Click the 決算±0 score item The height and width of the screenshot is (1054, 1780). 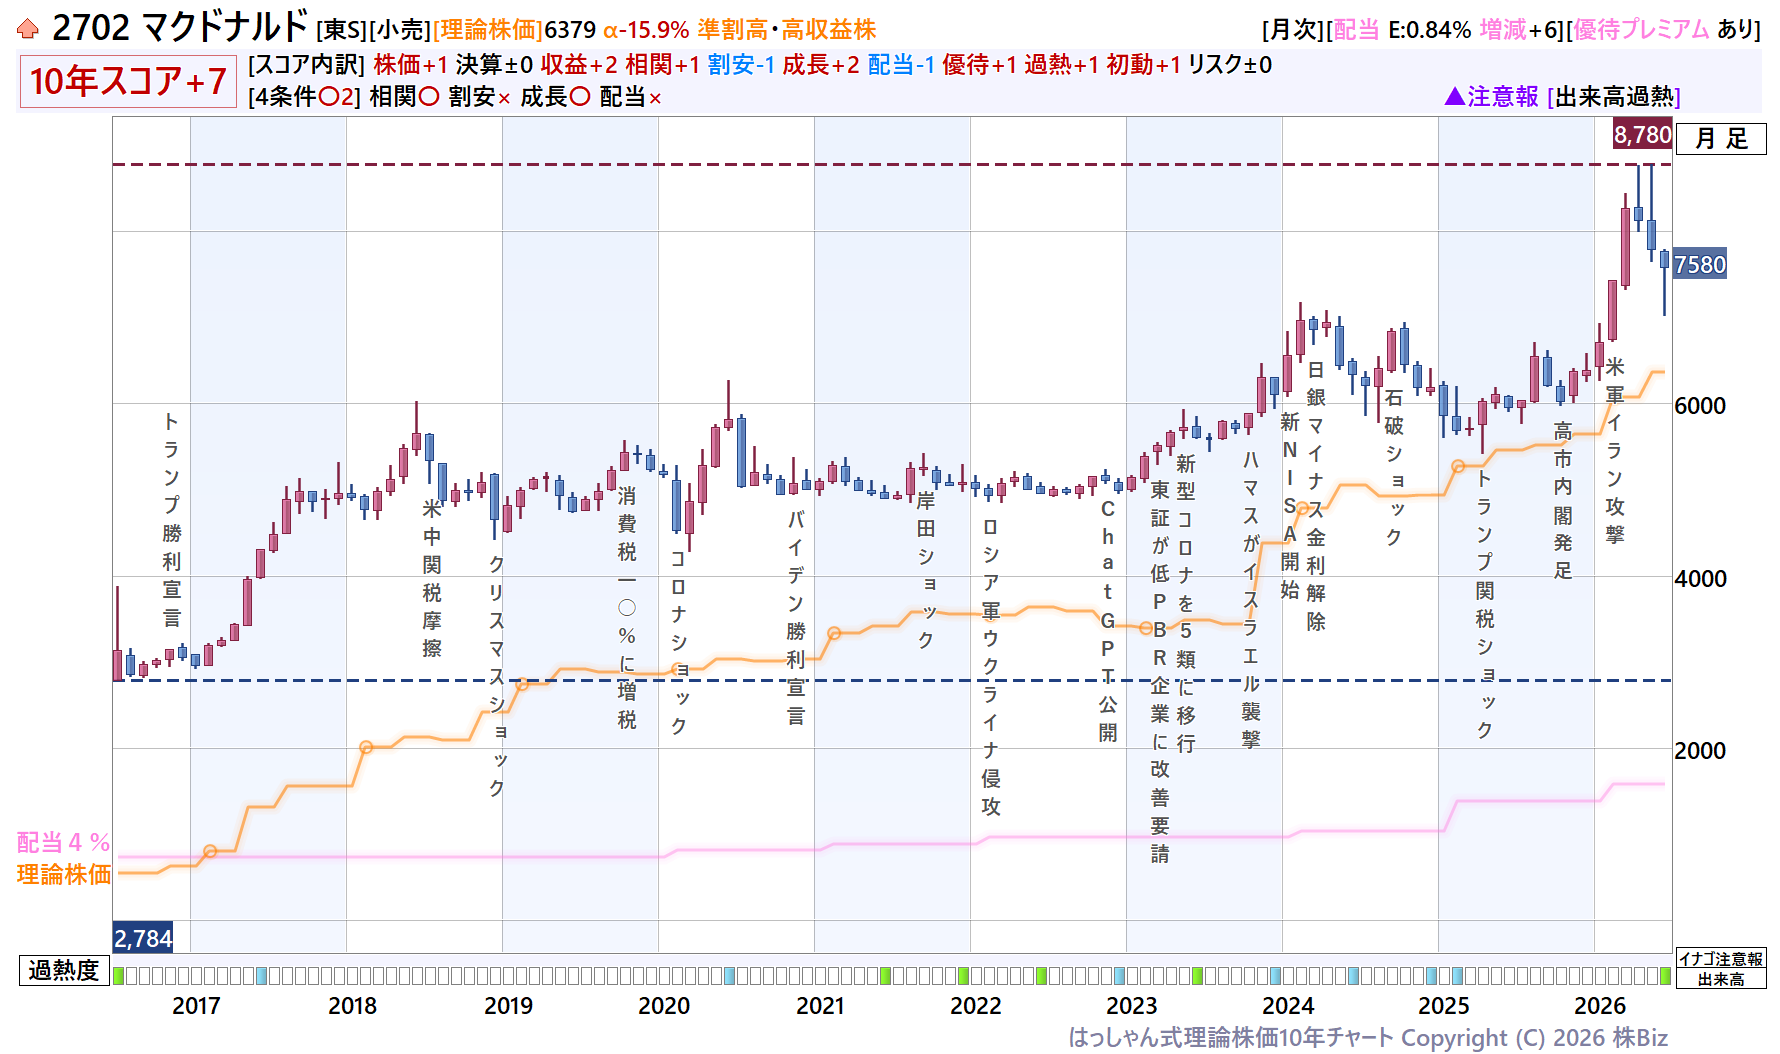coord(494,65)
